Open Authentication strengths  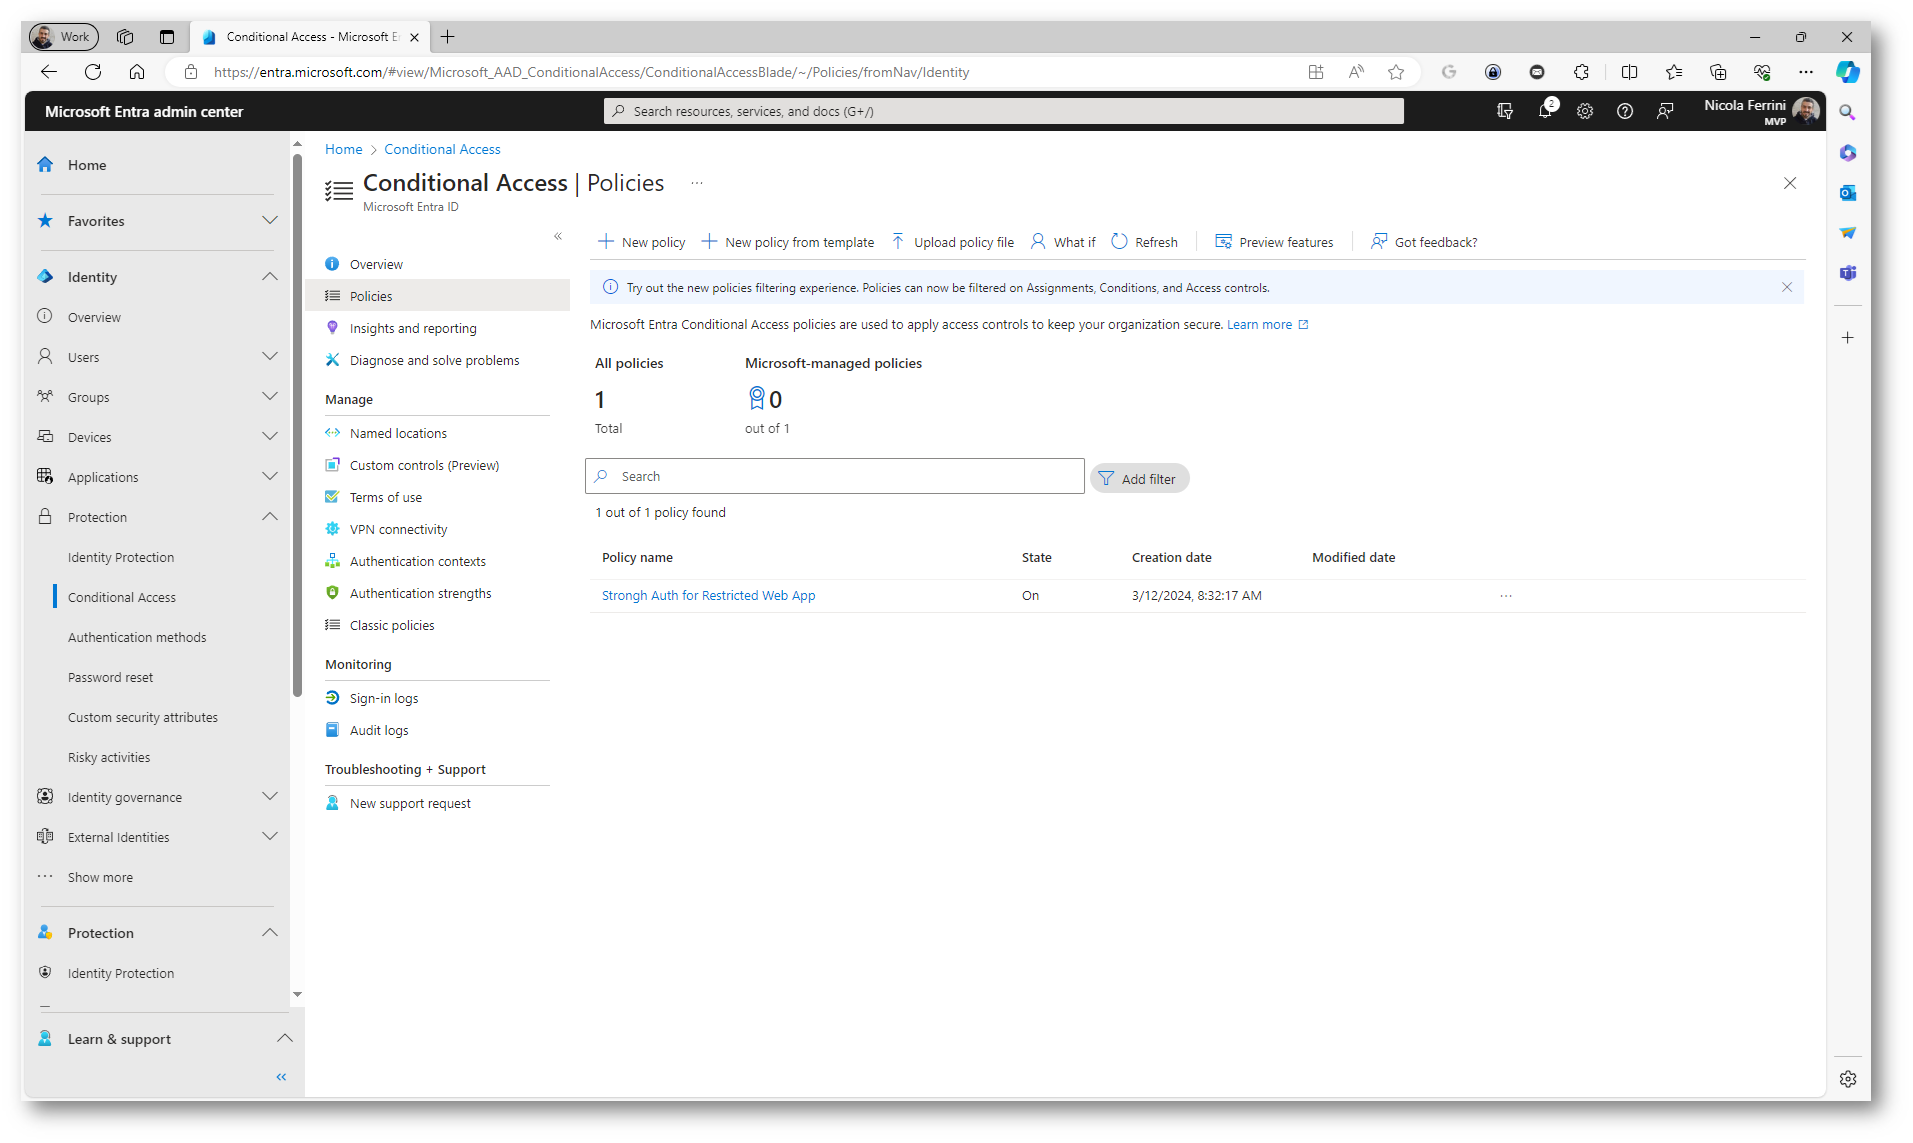tap(420, 594)
